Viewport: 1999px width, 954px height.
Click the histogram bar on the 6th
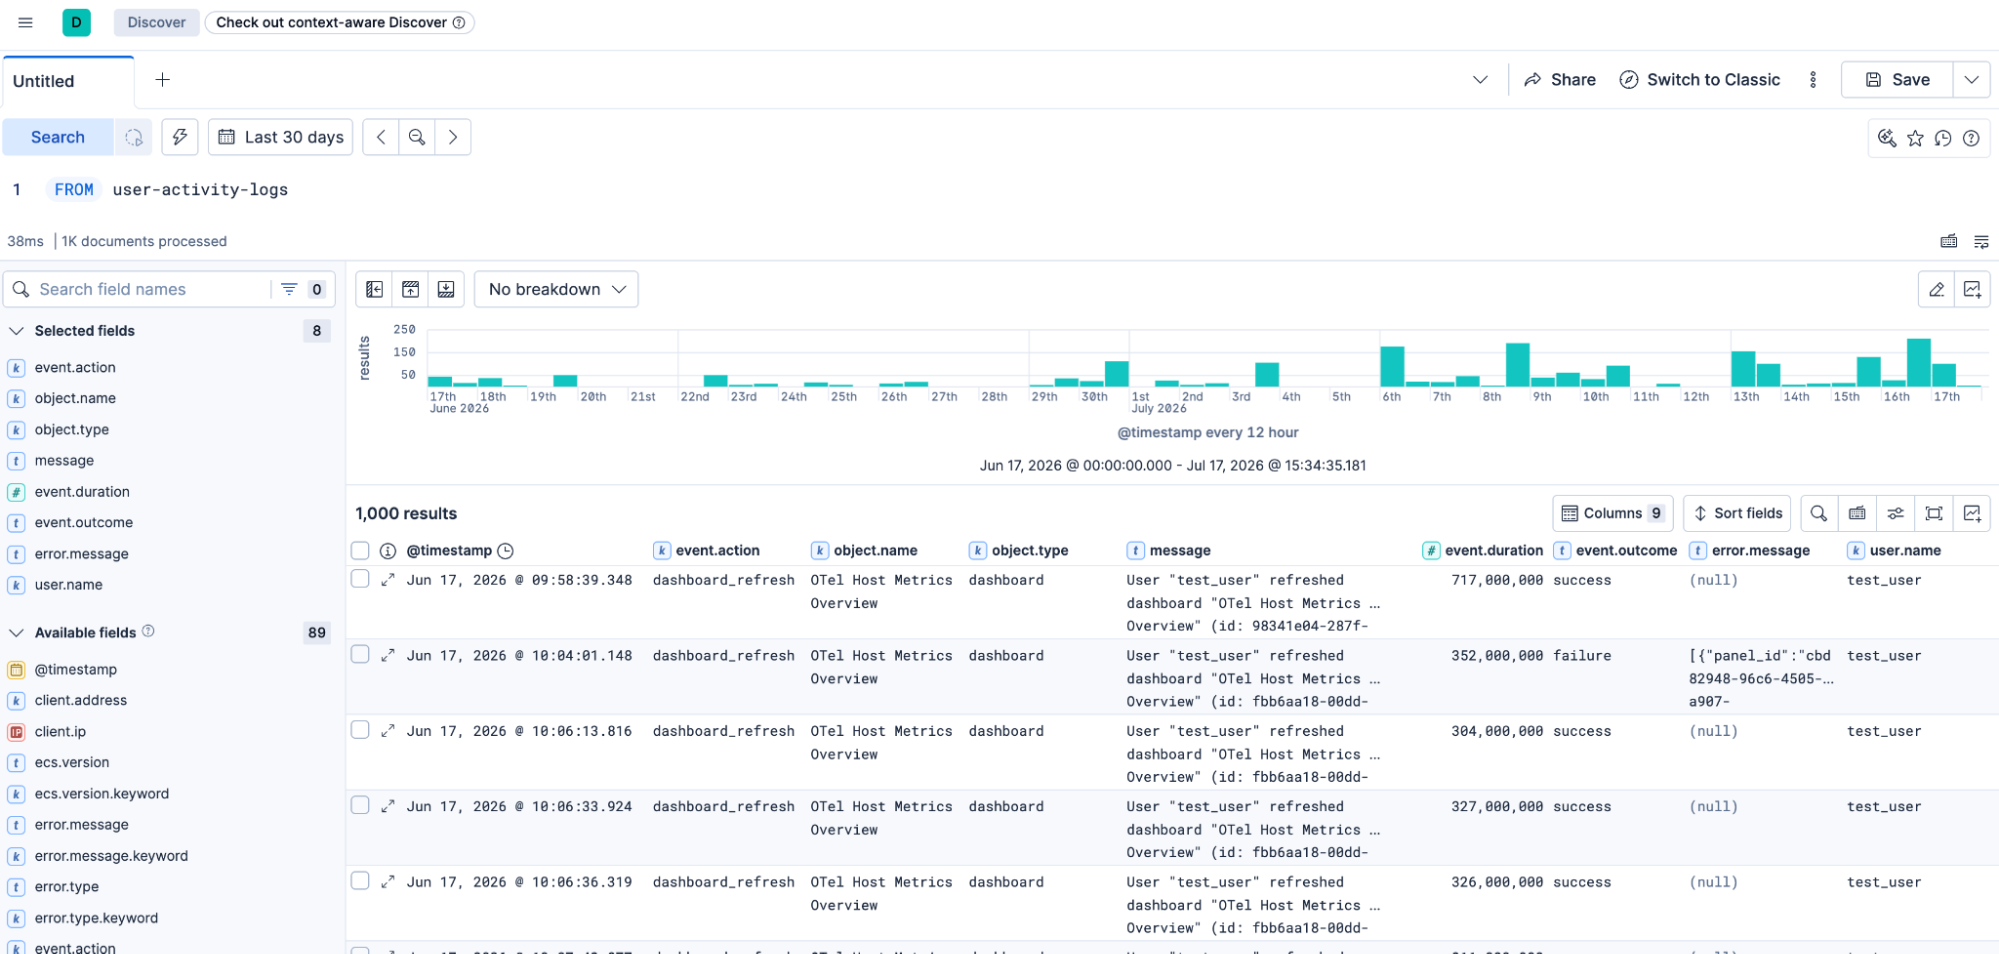pos(1392,366)
